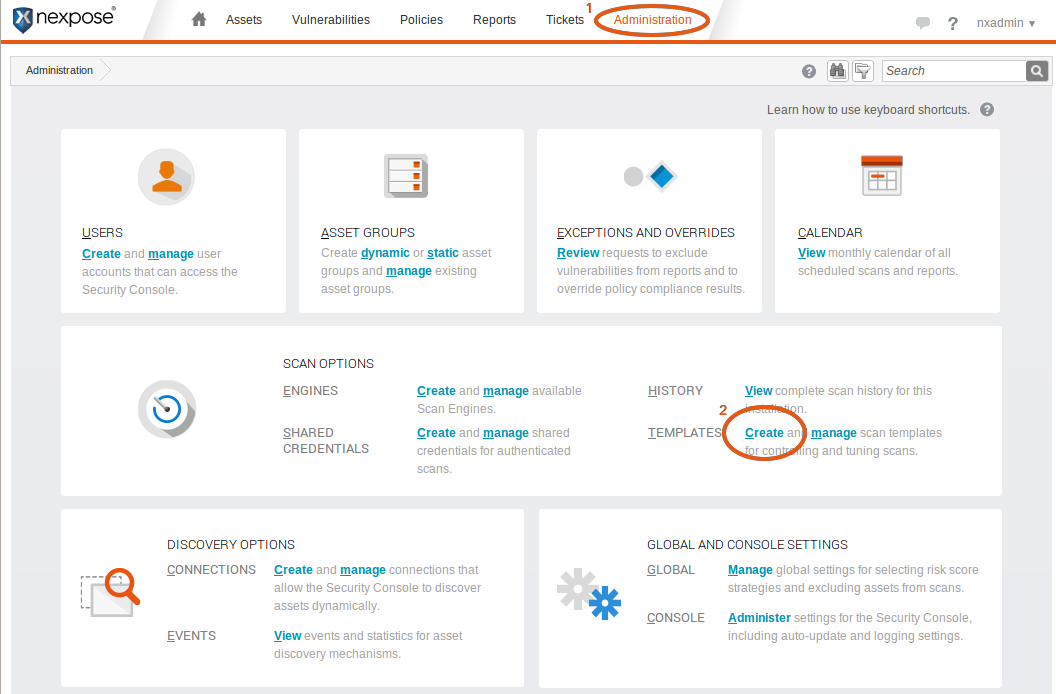Click the binoculars search icon
Screen dimensions: 1056x694
(838, 71)
